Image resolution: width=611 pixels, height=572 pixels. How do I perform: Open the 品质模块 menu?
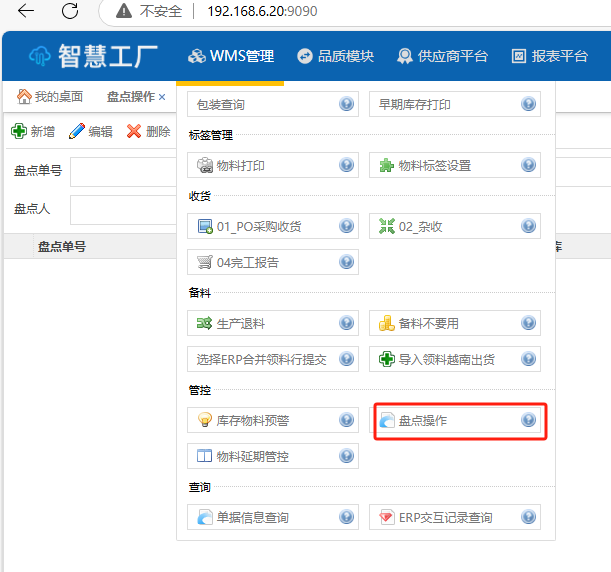[x=335, y=56]
